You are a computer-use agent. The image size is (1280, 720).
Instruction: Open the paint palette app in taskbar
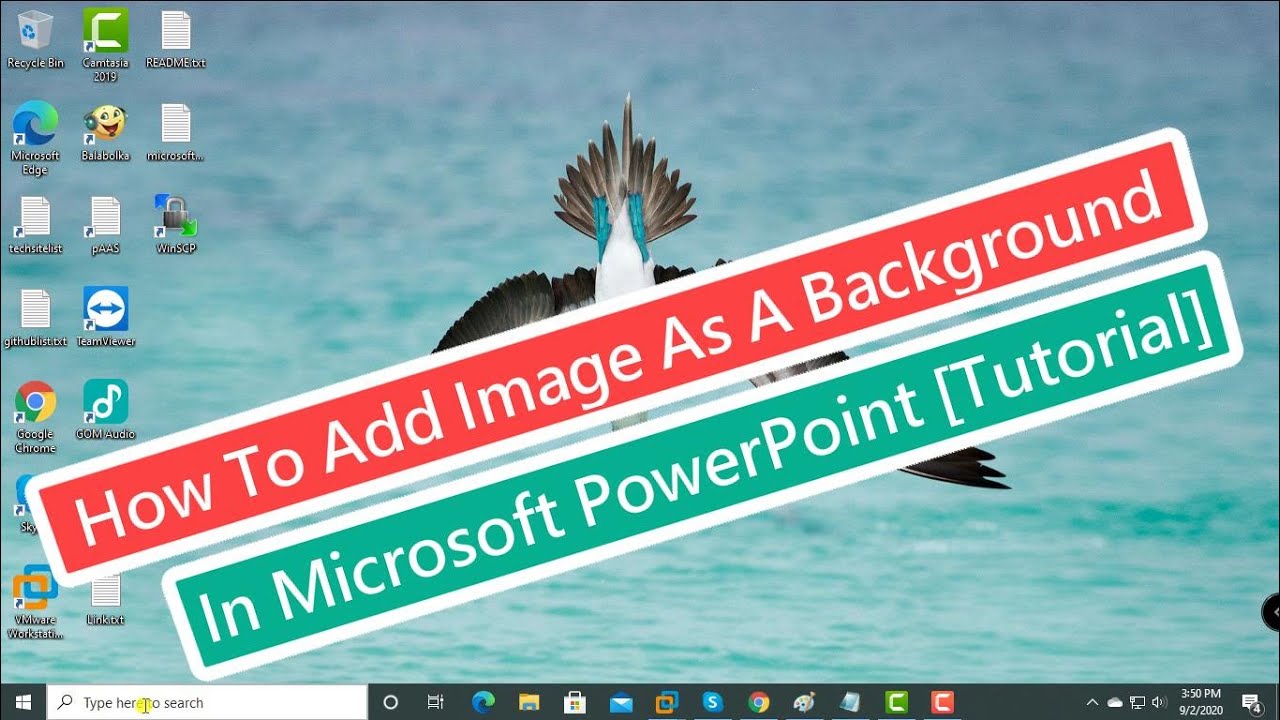click(x=804, y=702)
